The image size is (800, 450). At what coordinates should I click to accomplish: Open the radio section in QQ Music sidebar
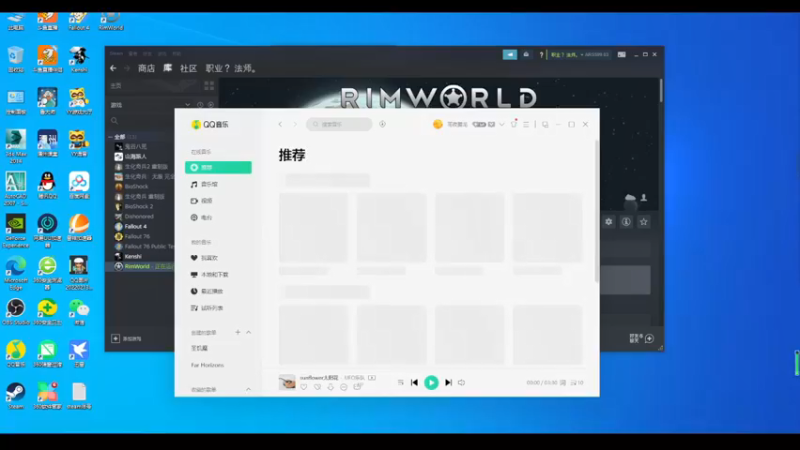click(202, 217)
